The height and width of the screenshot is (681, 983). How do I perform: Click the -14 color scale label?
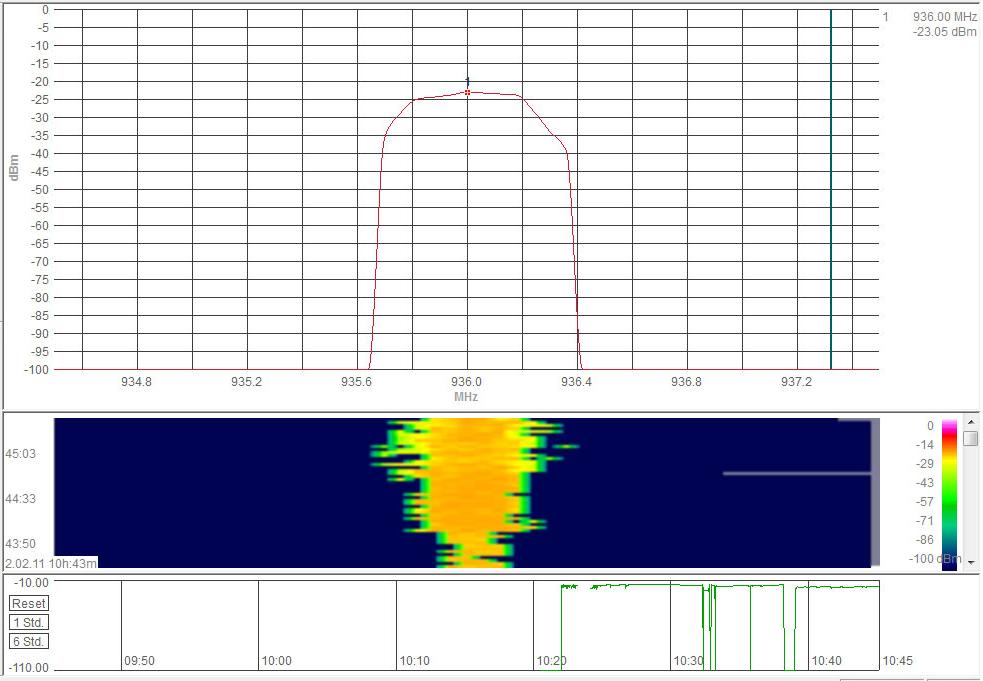(925, 445)
